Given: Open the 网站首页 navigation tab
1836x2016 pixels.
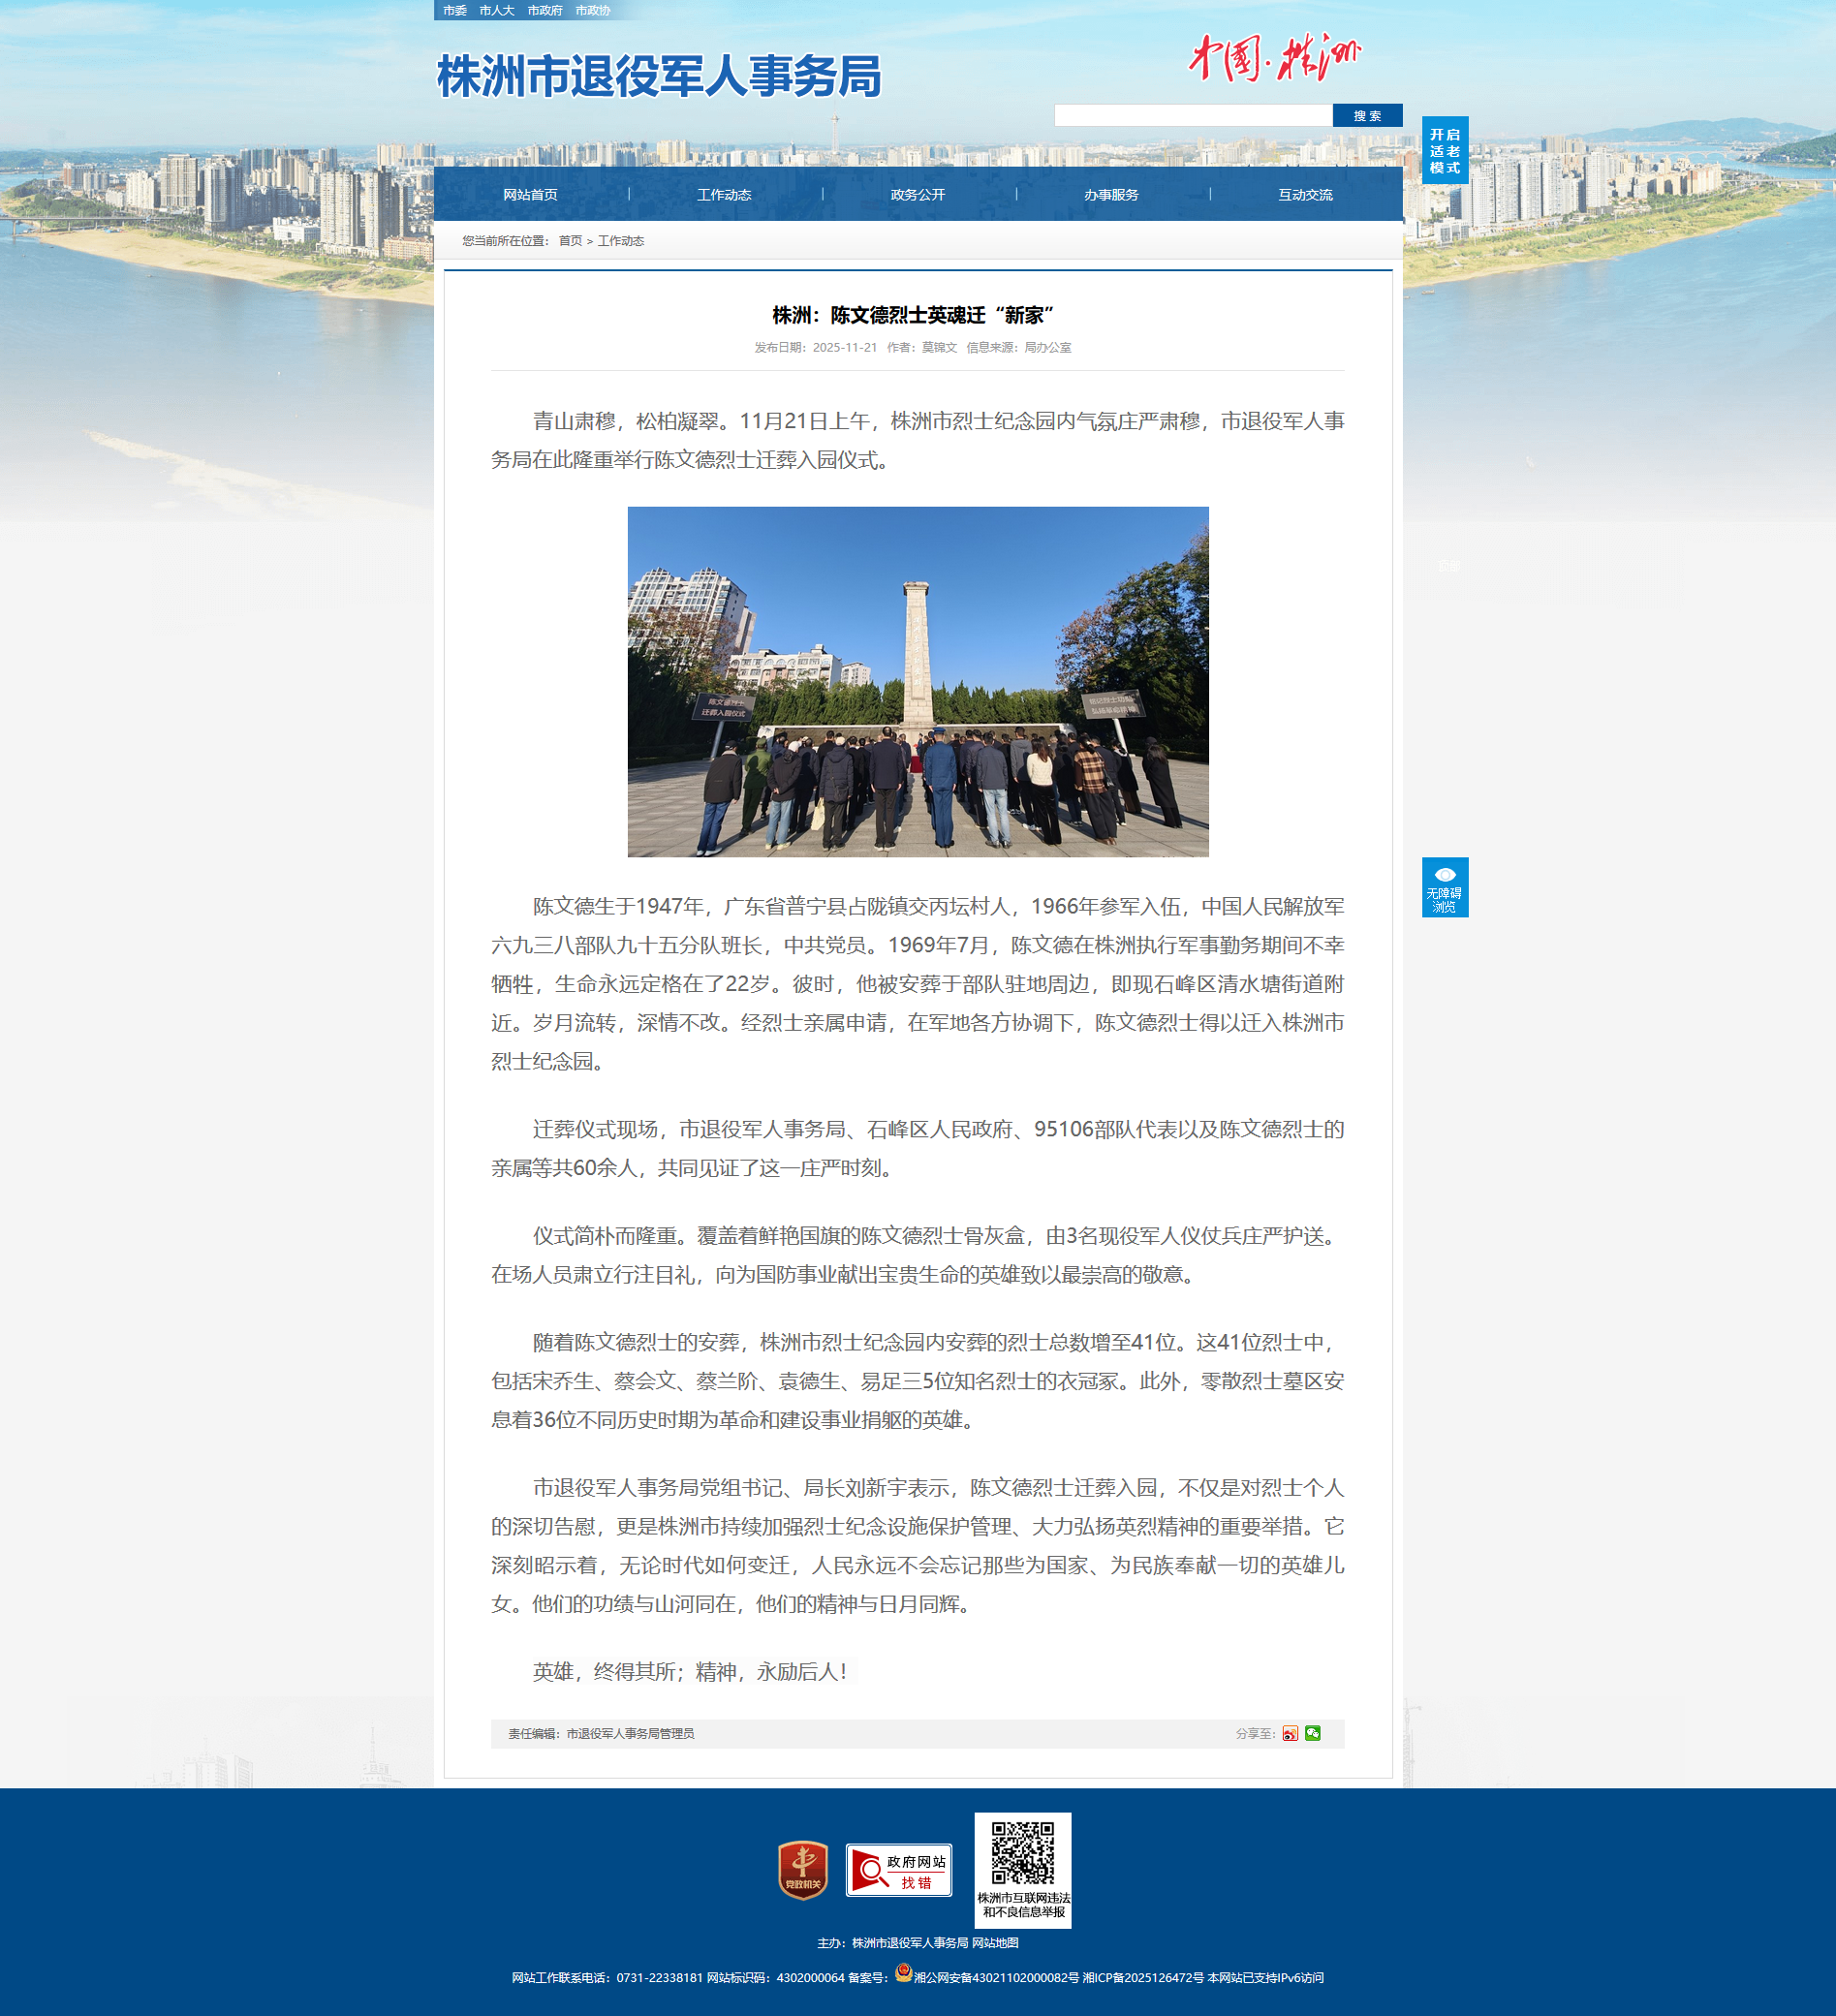Looking at the screenshot, I should pyautogui.click(x=530, y=195).
